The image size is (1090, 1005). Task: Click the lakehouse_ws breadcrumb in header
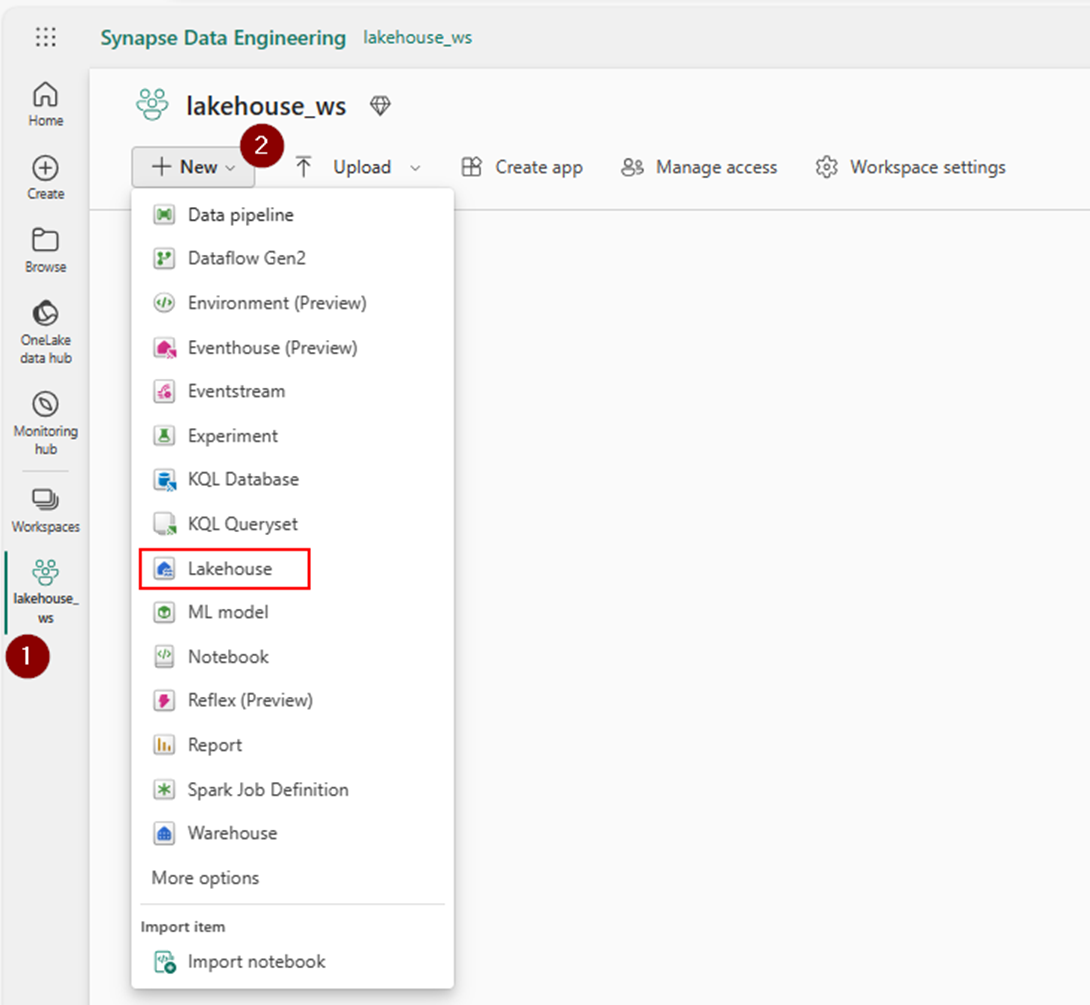(x=418, y=38)
